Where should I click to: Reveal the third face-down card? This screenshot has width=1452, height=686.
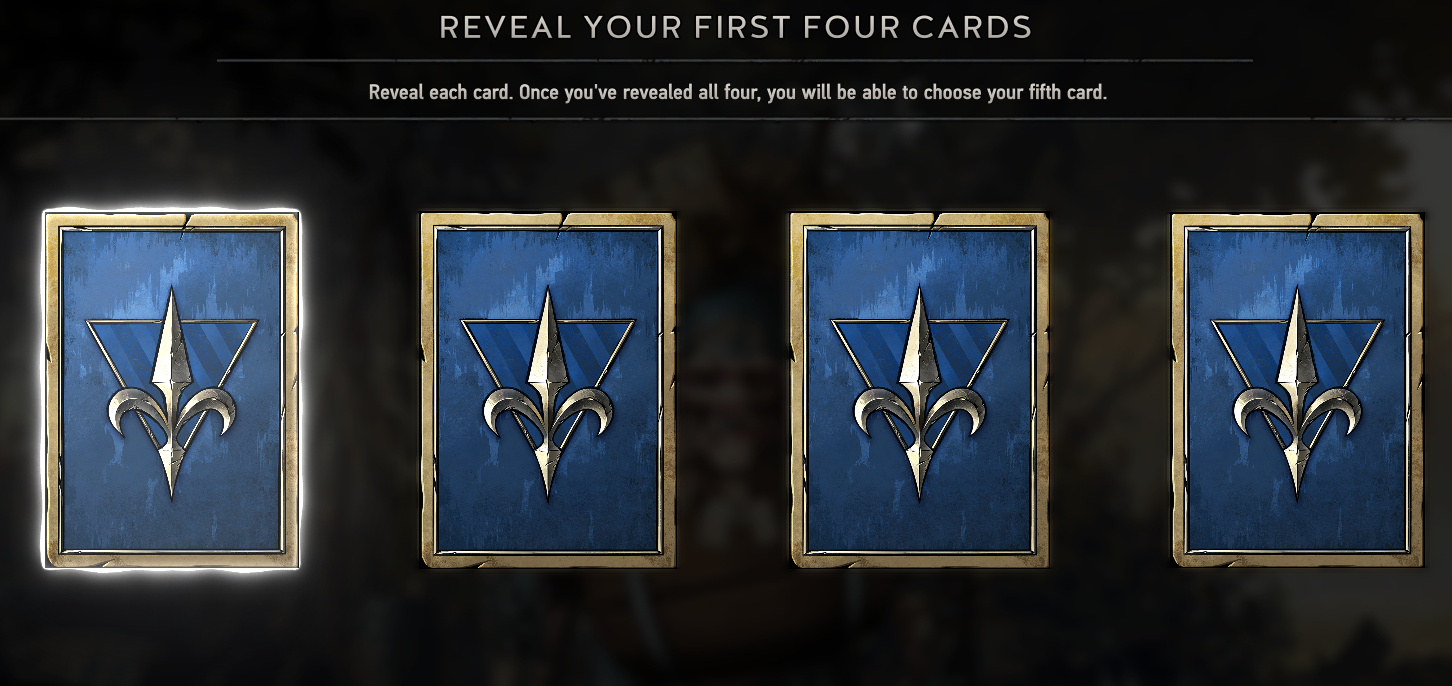coord(919,390)
